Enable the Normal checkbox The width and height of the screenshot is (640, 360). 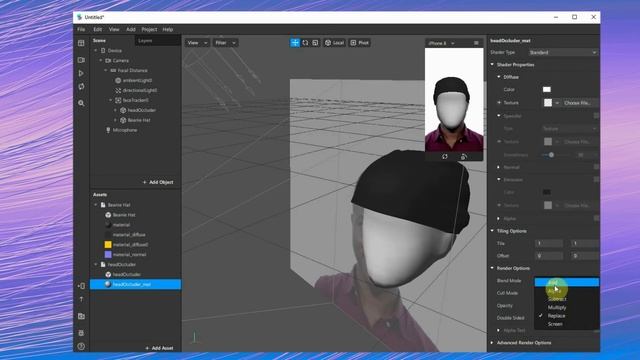click(x=596, y=167)
